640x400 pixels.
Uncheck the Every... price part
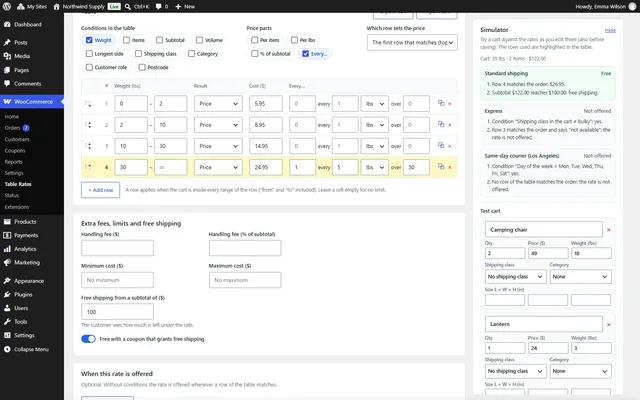(x=305, y=53)
